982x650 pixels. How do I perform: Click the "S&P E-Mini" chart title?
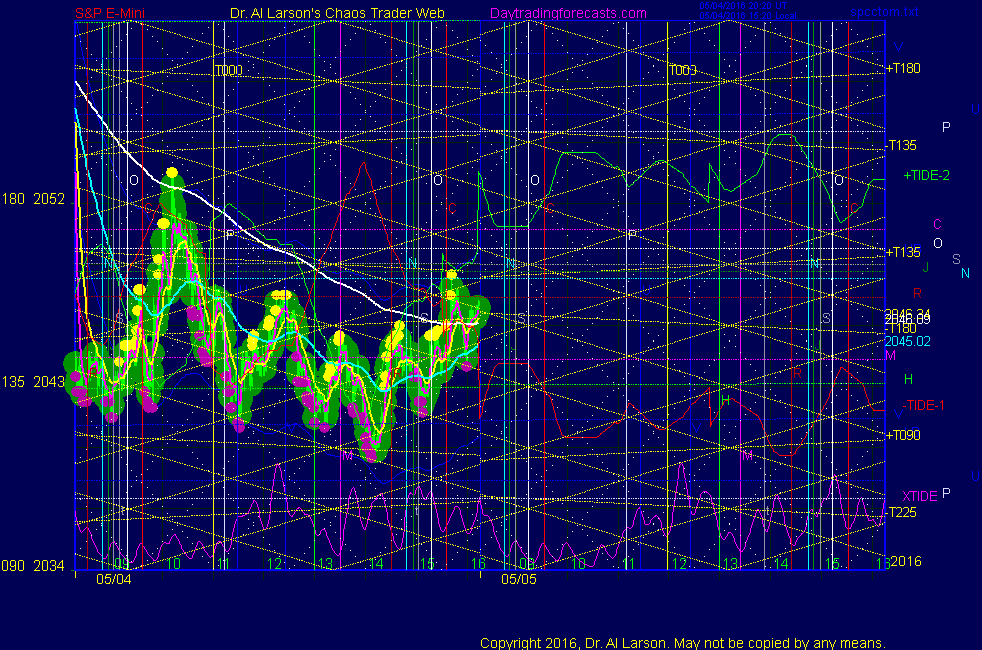pos(110,13)
